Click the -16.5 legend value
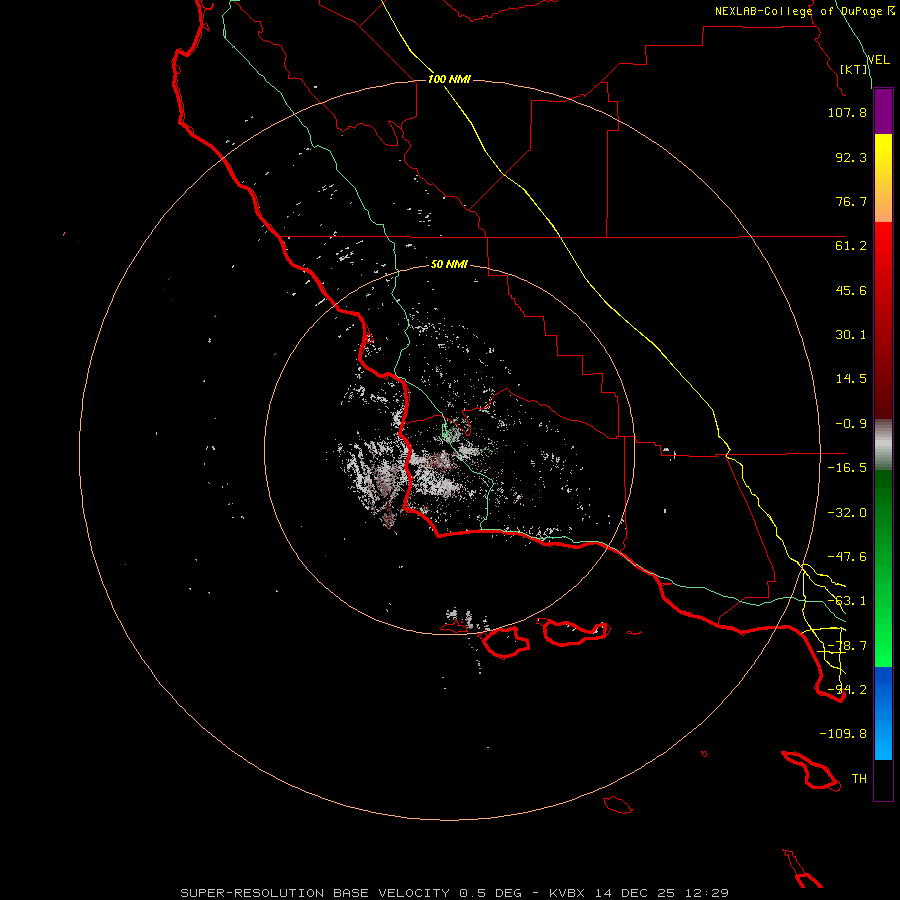The height and width of the screenshot is (900, 900). [847, 468]
